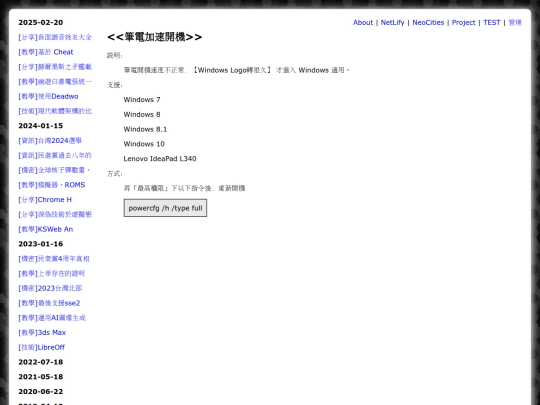Image resolution: width=540 pixels, height=405 pixels.
Task: Open the [教學]3ds Max article link
Action: [x=42, y=333]
